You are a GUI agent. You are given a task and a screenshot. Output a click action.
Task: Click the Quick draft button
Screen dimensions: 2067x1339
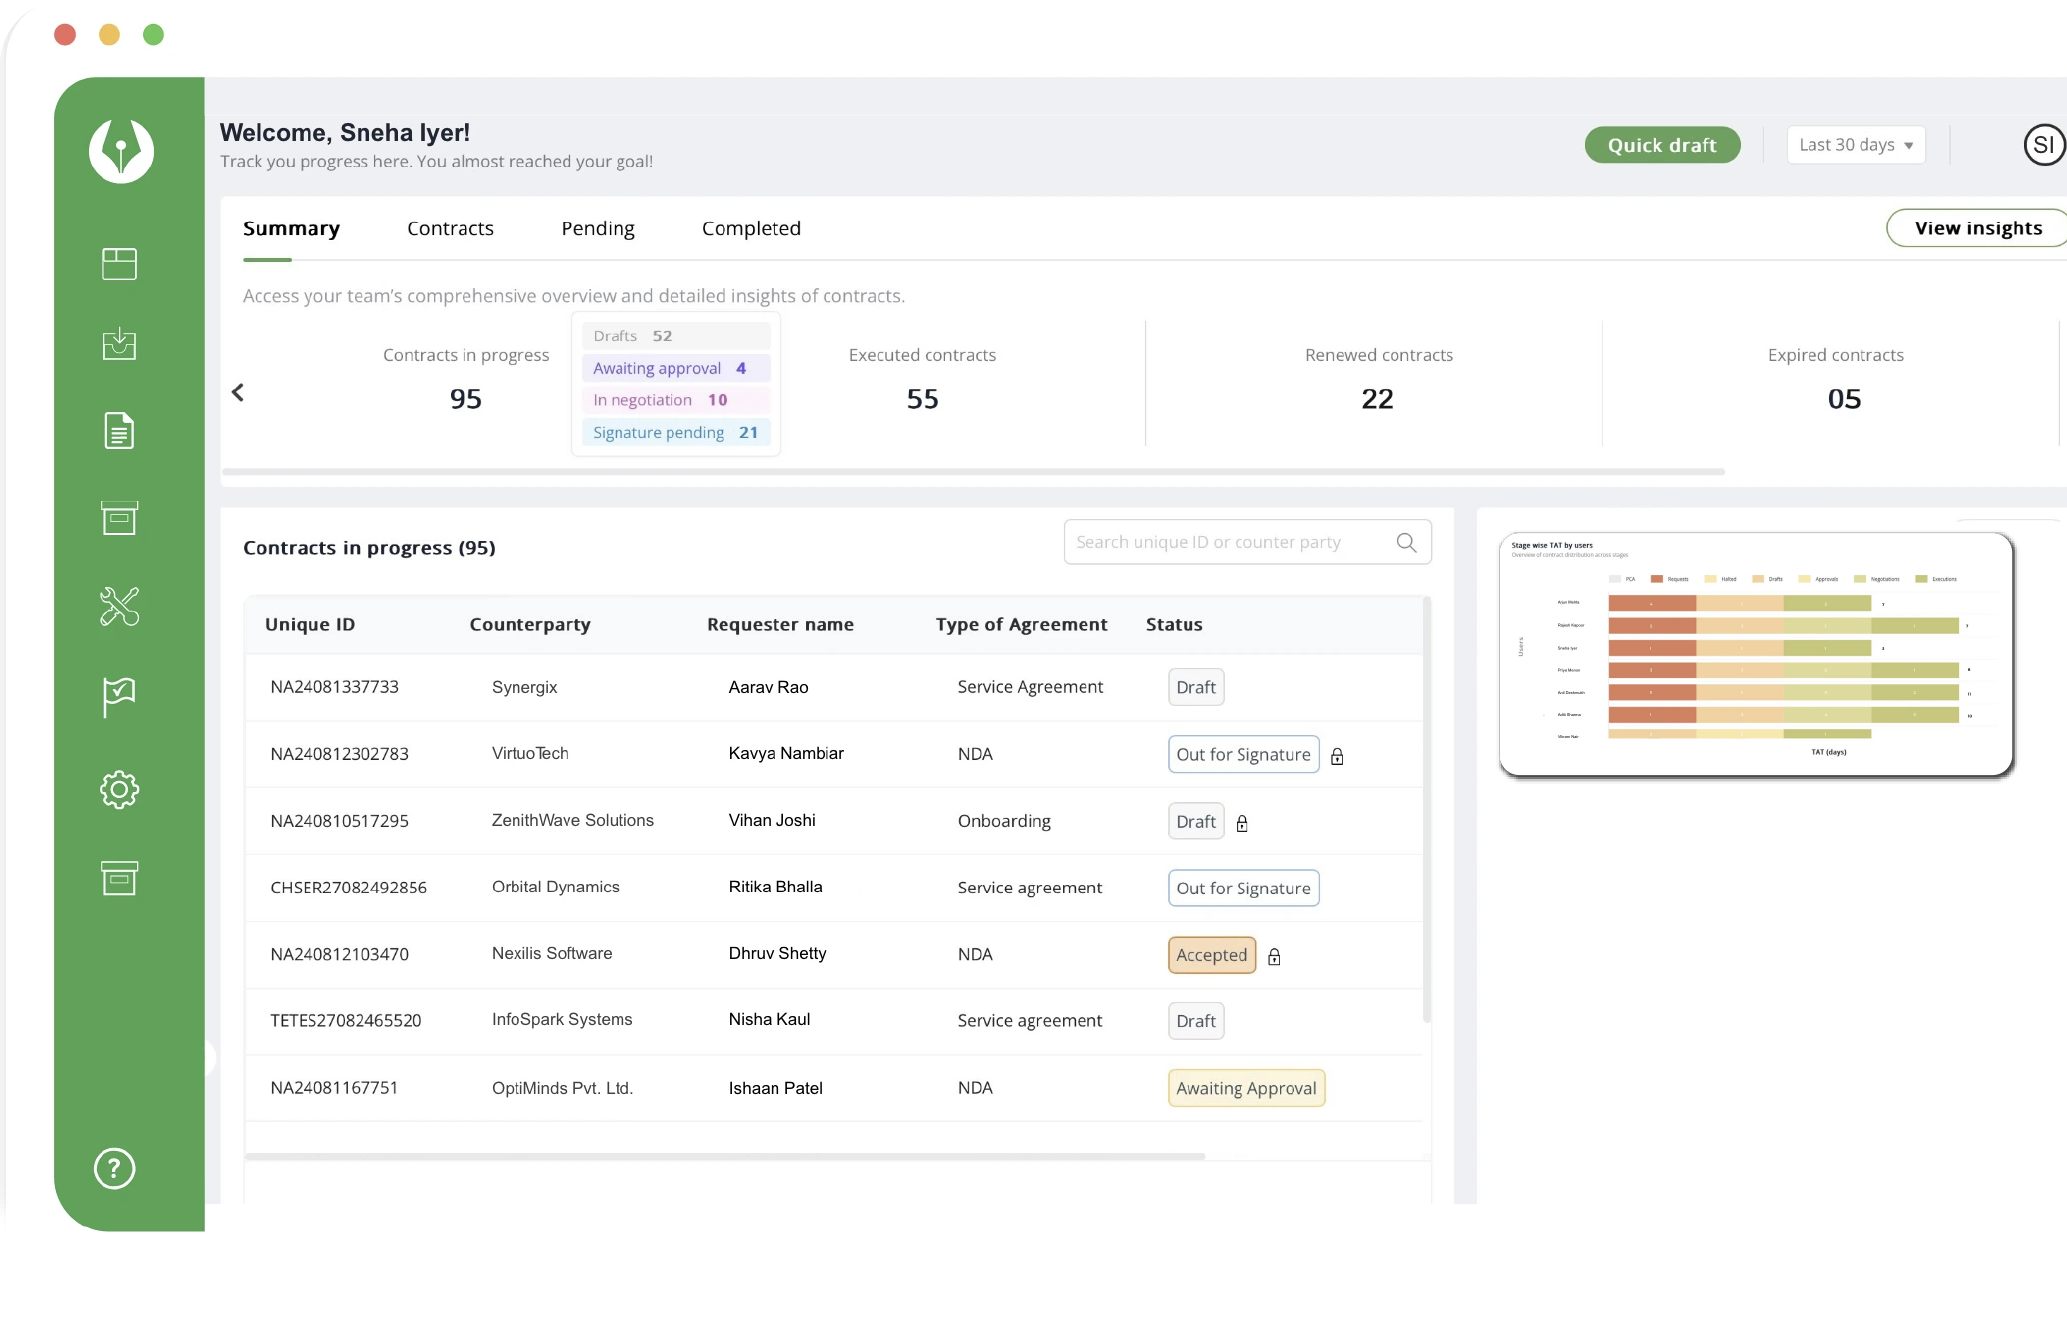coord(1661,145)
